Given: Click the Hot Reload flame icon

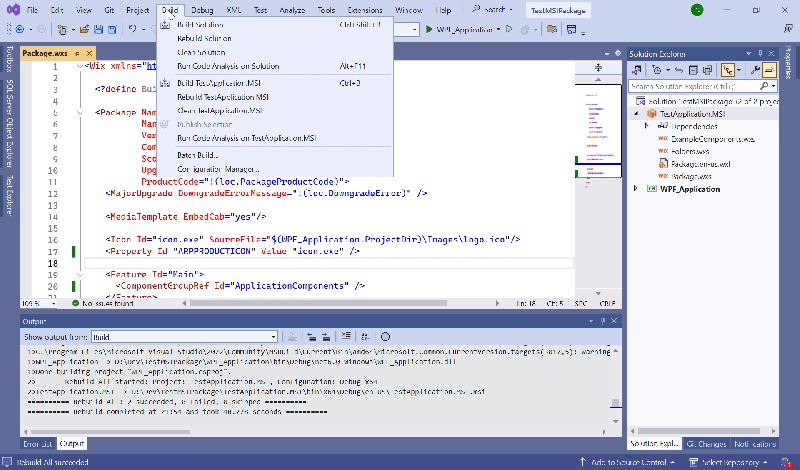Looking at the screenshot, I should coord(524,30).
